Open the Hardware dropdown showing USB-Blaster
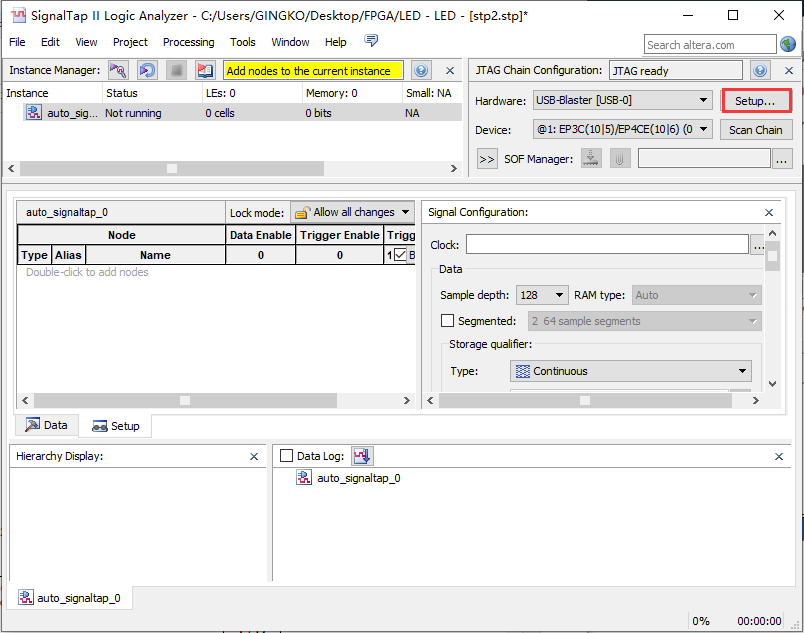The width and height of the screenshot is (804, 633). coord(622,101)
